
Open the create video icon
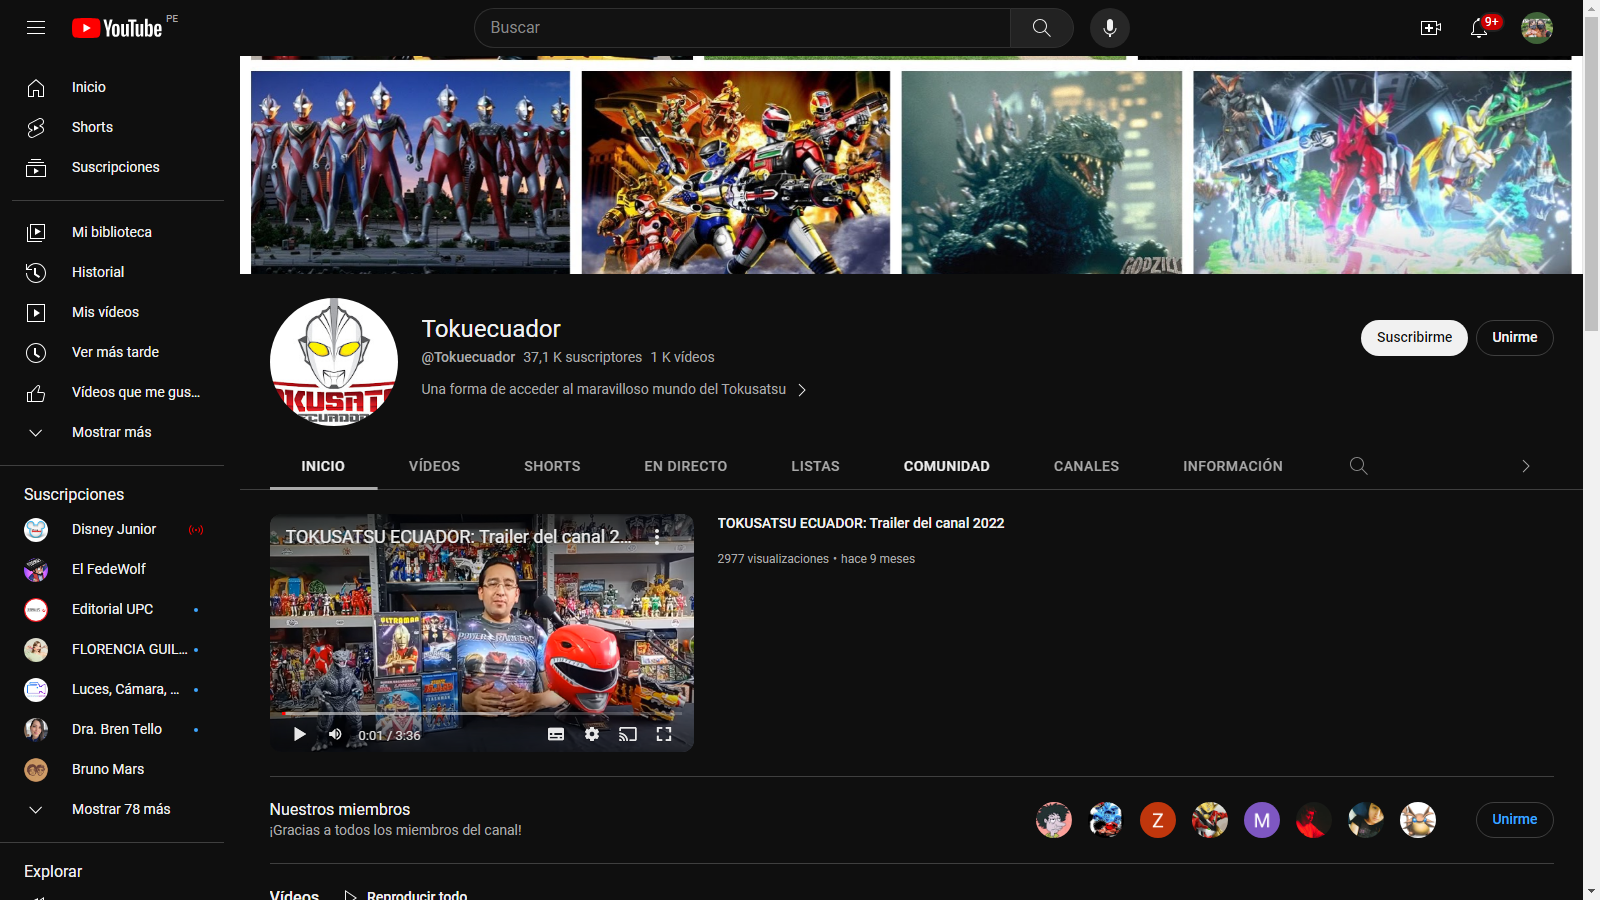[x=1431, y=28]
